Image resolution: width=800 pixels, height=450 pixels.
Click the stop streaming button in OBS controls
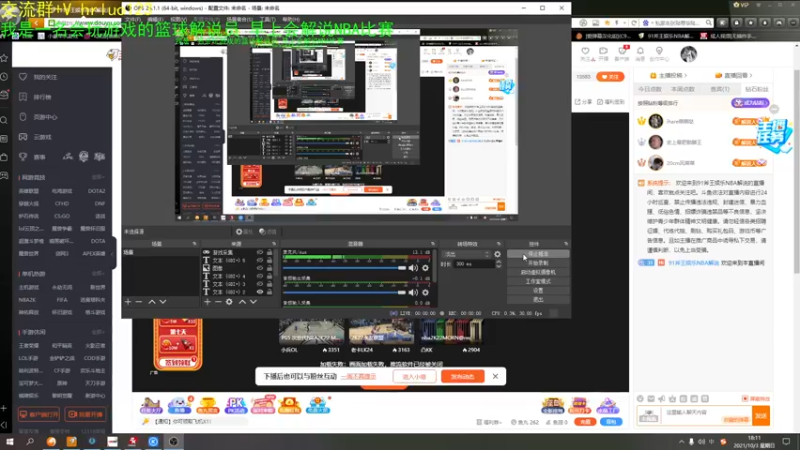(538, 254)
